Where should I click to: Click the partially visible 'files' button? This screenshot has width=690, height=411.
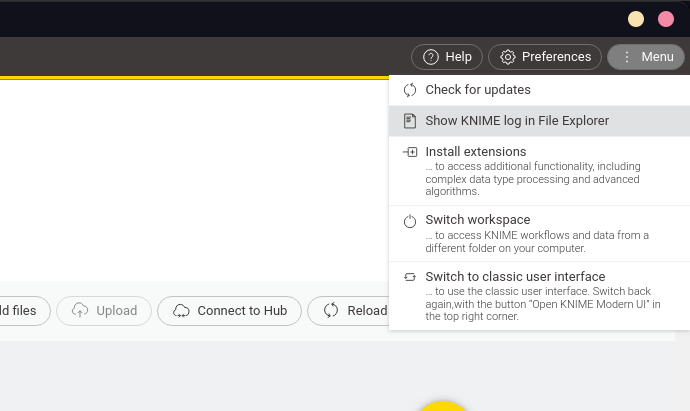(25, 311)
